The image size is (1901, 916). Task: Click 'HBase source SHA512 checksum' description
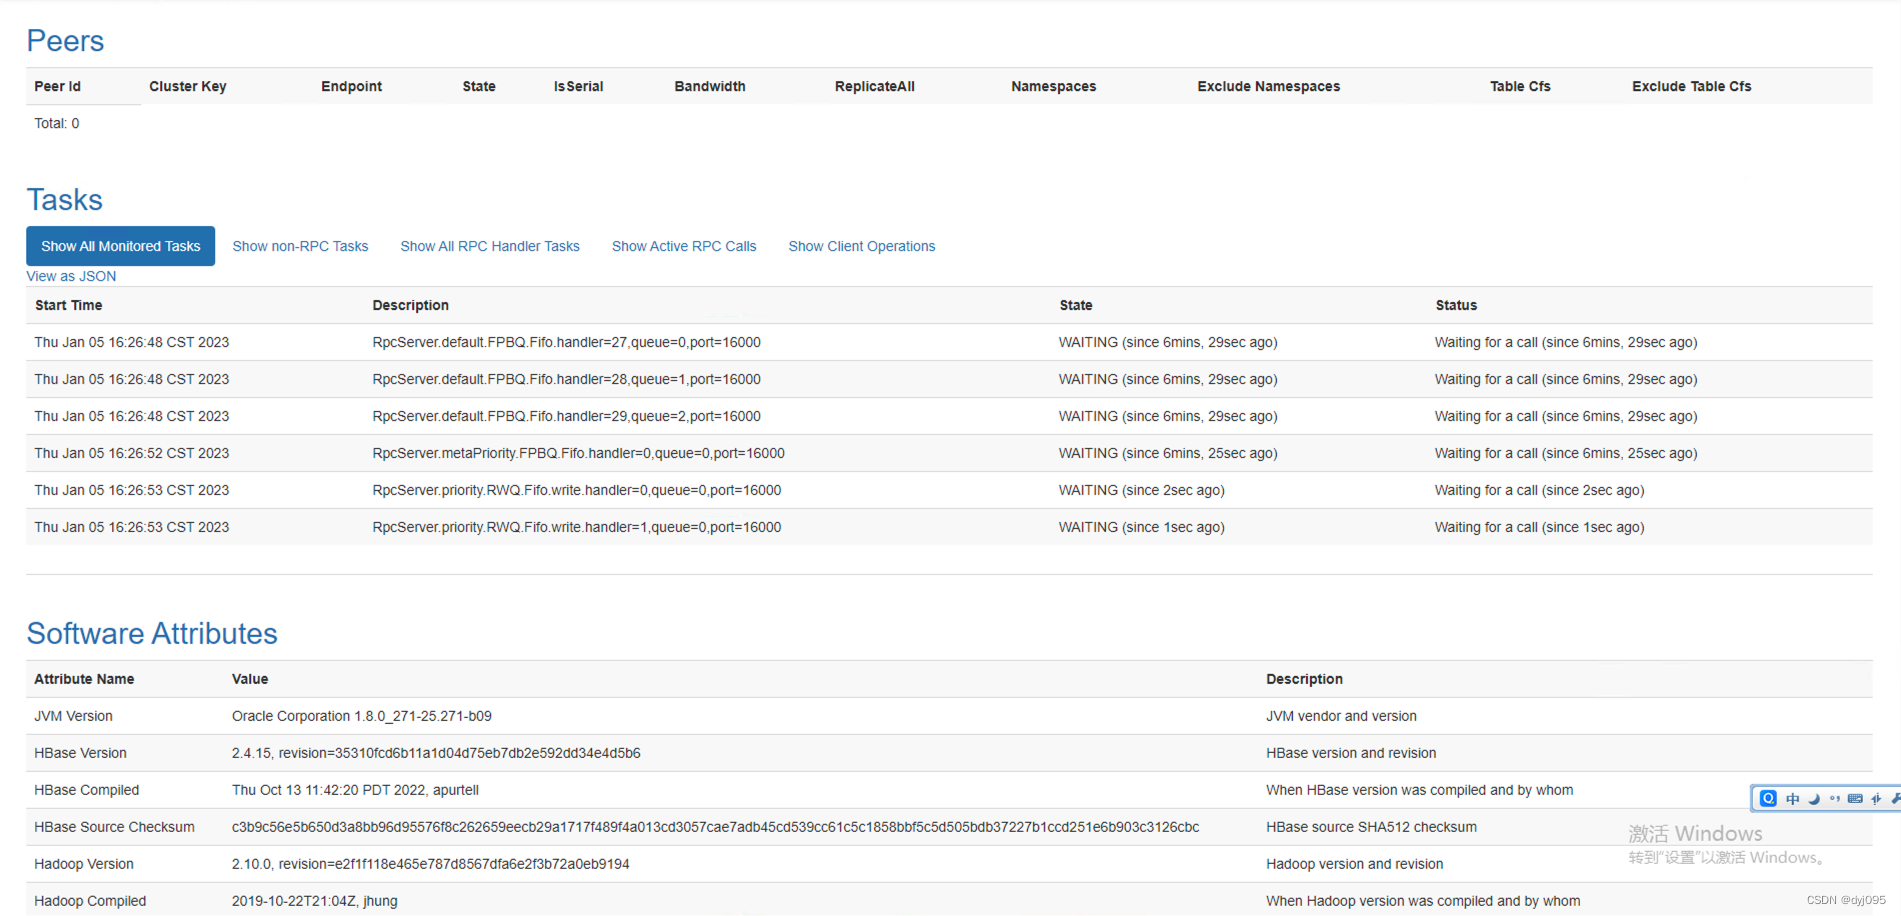pyautogui.click(x=1371, y=827)
